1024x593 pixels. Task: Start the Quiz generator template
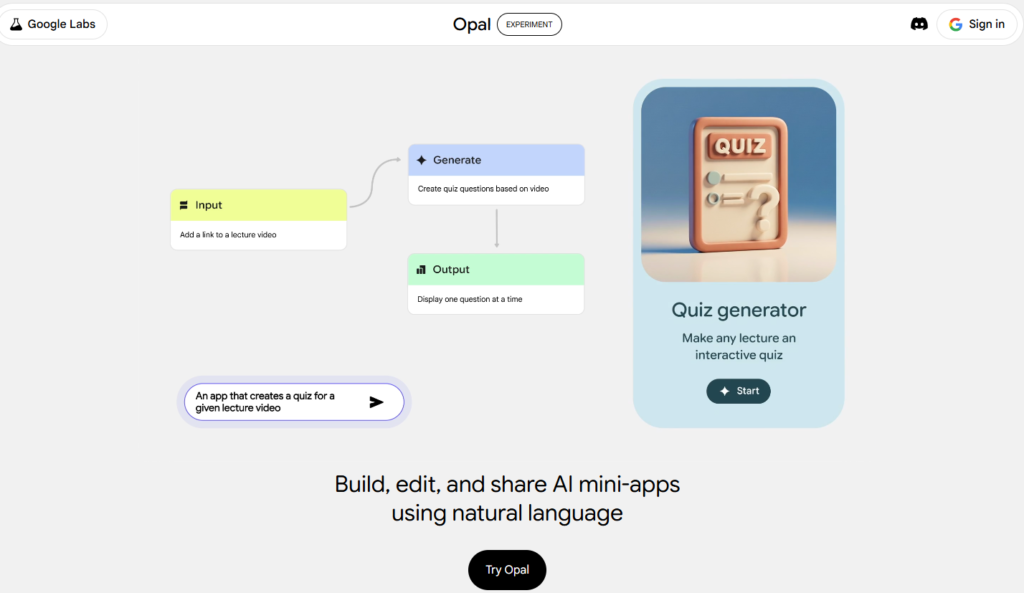click(x=738, y=391)
